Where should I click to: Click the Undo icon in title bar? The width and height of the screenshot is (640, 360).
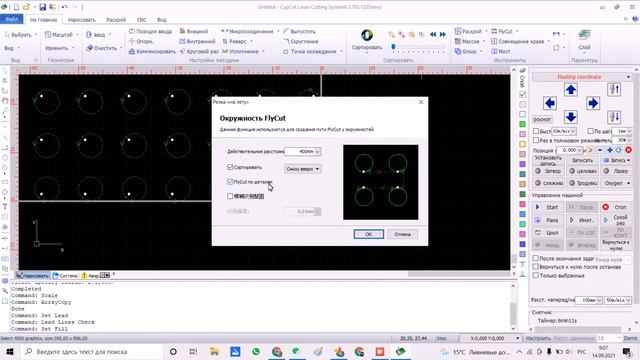pyautogui.click(x=64, y=7)
